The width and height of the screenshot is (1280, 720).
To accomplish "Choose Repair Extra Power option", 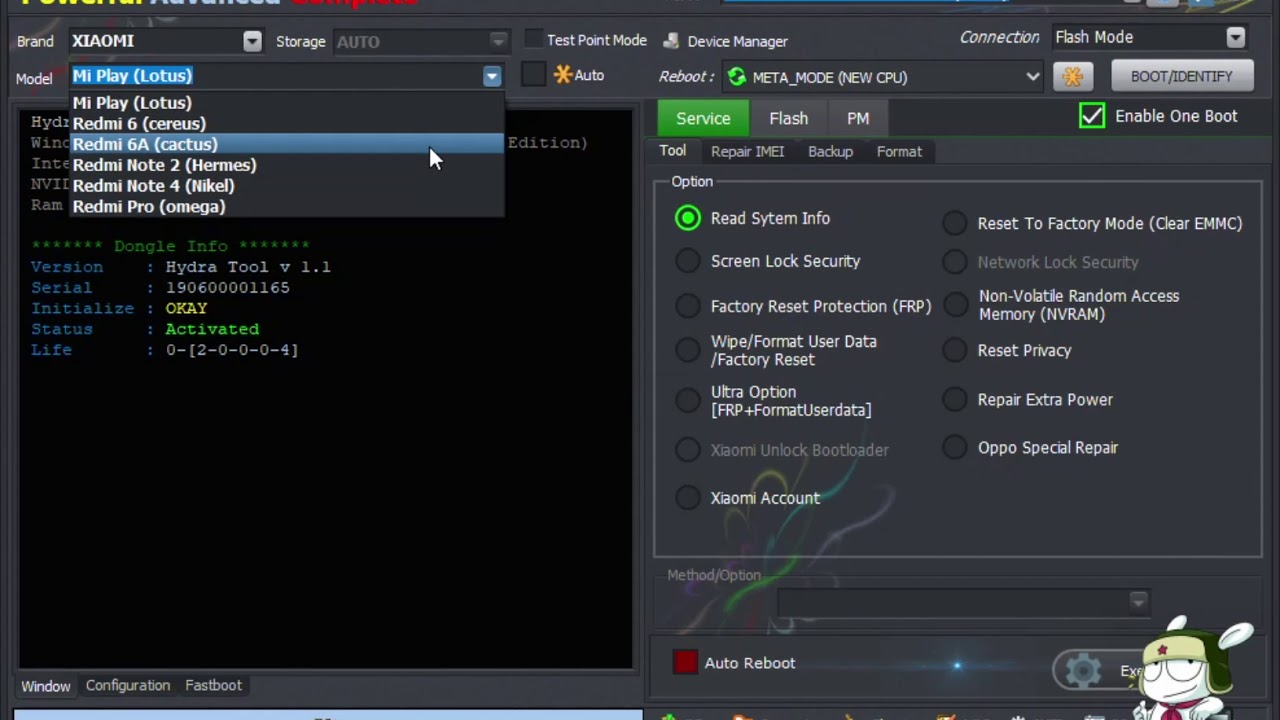I will click(955, 399).
